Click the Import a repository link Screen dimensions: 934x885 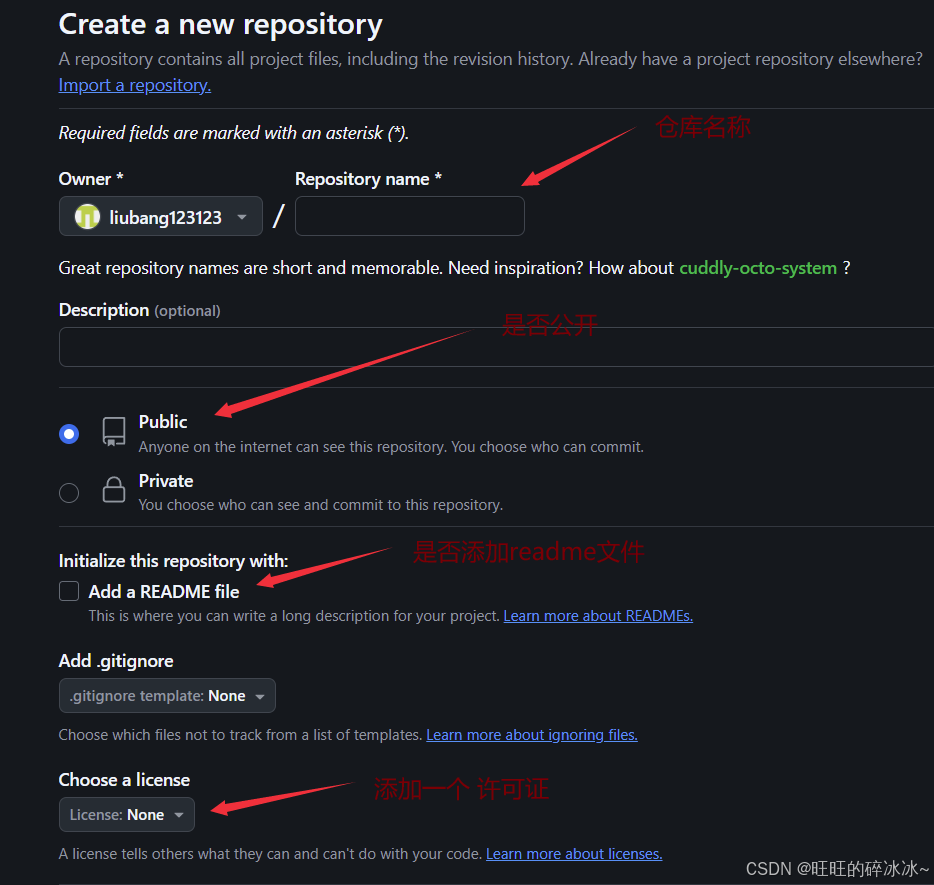tap(135, 85)
